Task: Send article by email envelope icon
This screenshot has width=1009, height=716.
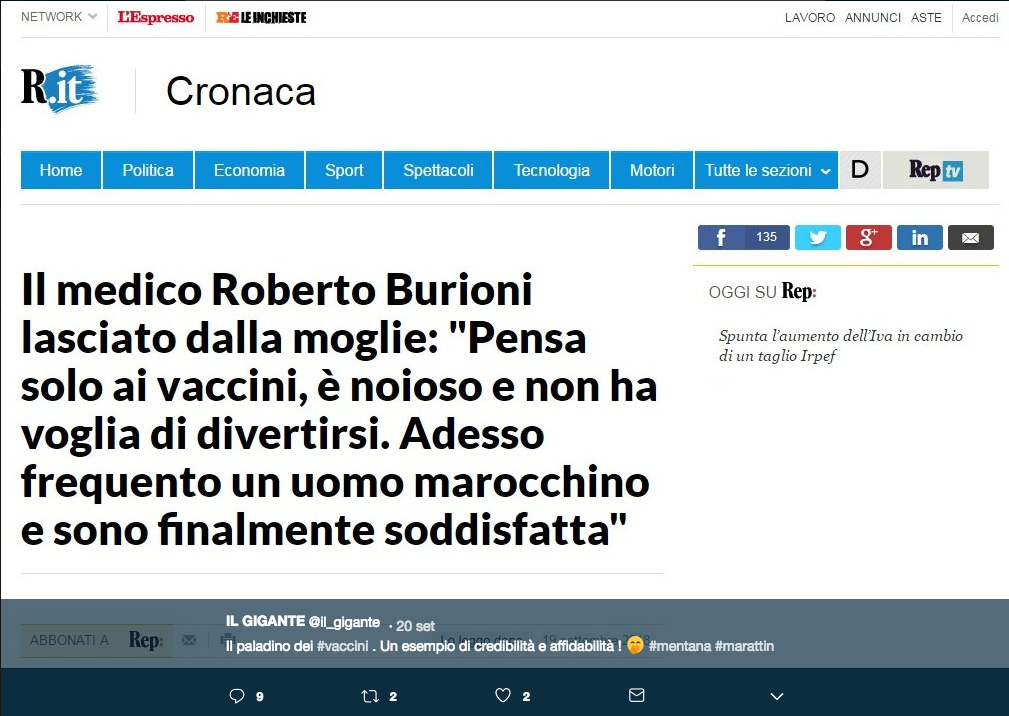Action: [970, 237]
